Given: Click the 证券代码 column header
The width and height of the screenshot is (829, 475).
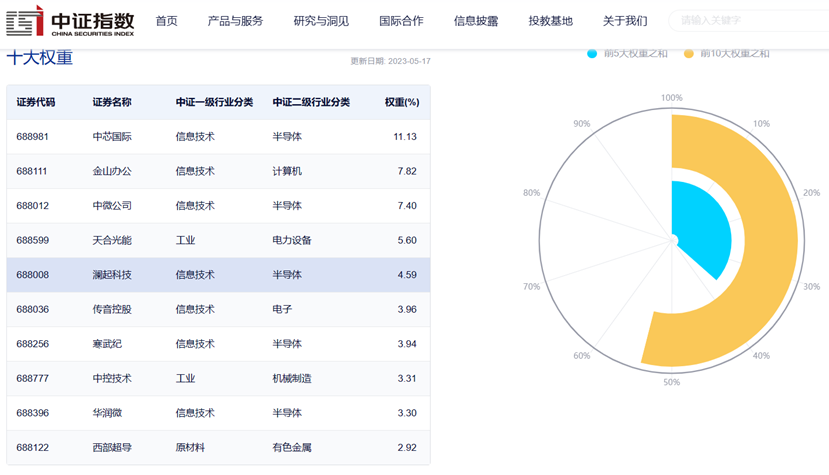Looking at the screenshot, I should 36,102.
